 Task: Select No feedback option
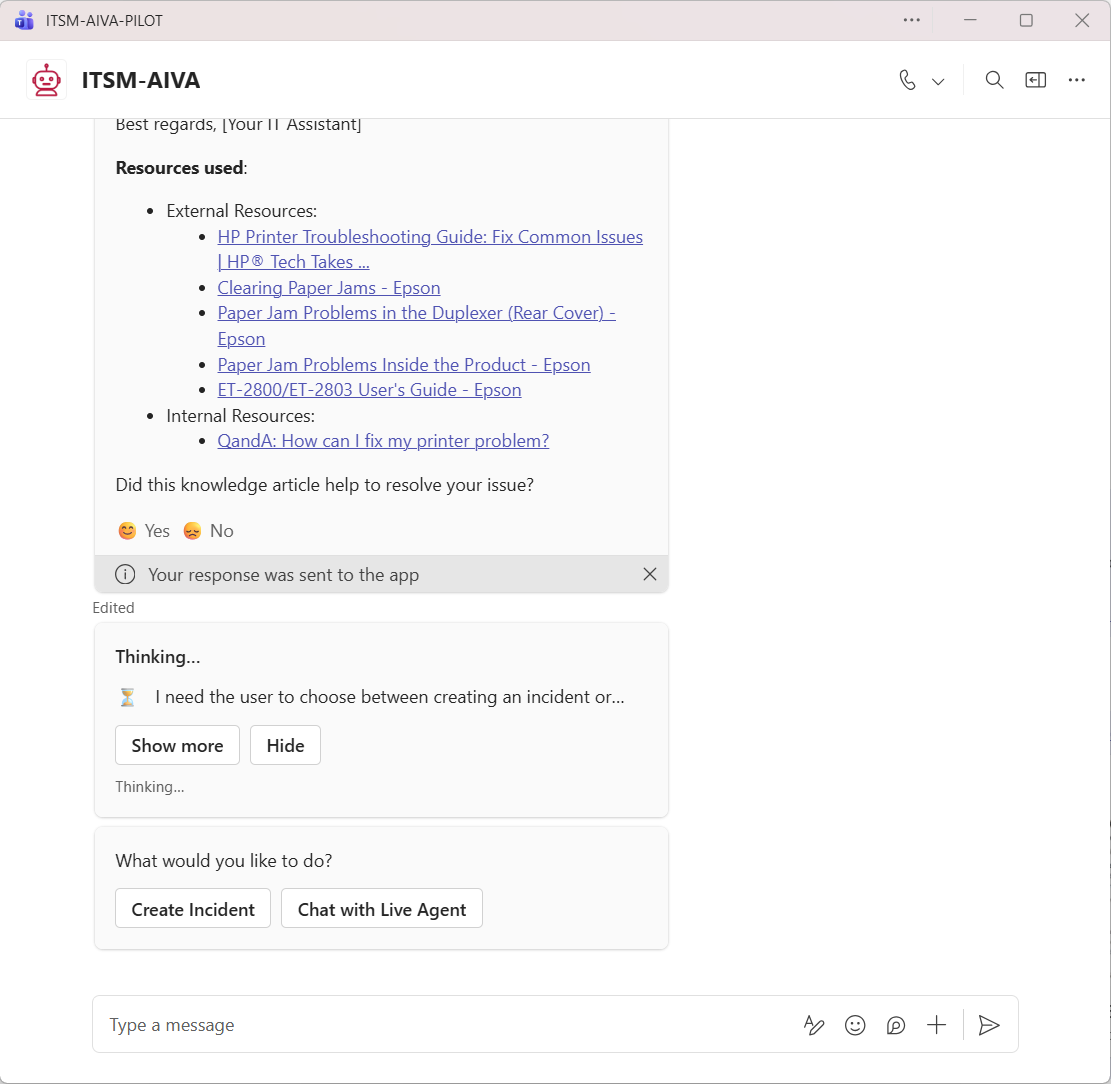(x=208, y=531)
